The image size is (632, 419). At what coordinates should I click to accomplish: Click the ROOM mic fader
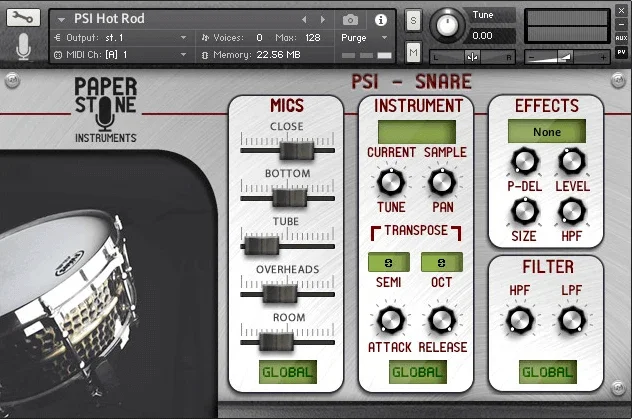276,342
